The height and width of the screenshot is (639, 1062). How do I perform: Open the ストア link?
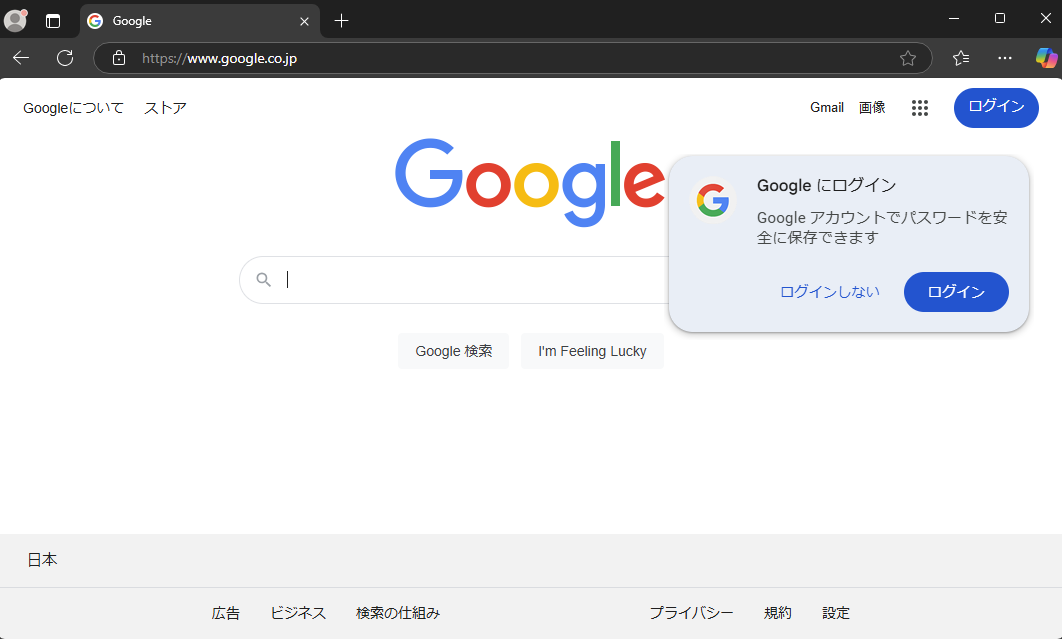(165, 108)
